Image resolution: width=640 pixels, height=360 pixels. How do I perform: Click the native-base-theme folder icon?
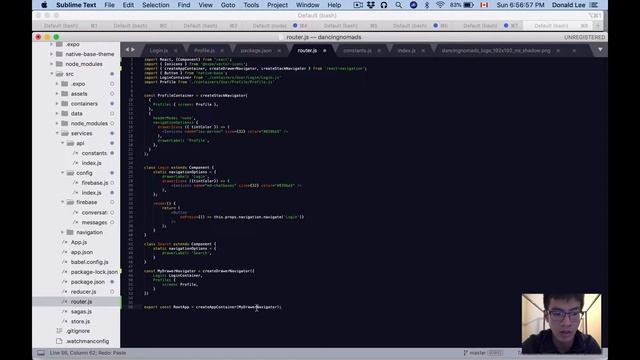pyautogui.click(x=59, y=54)
